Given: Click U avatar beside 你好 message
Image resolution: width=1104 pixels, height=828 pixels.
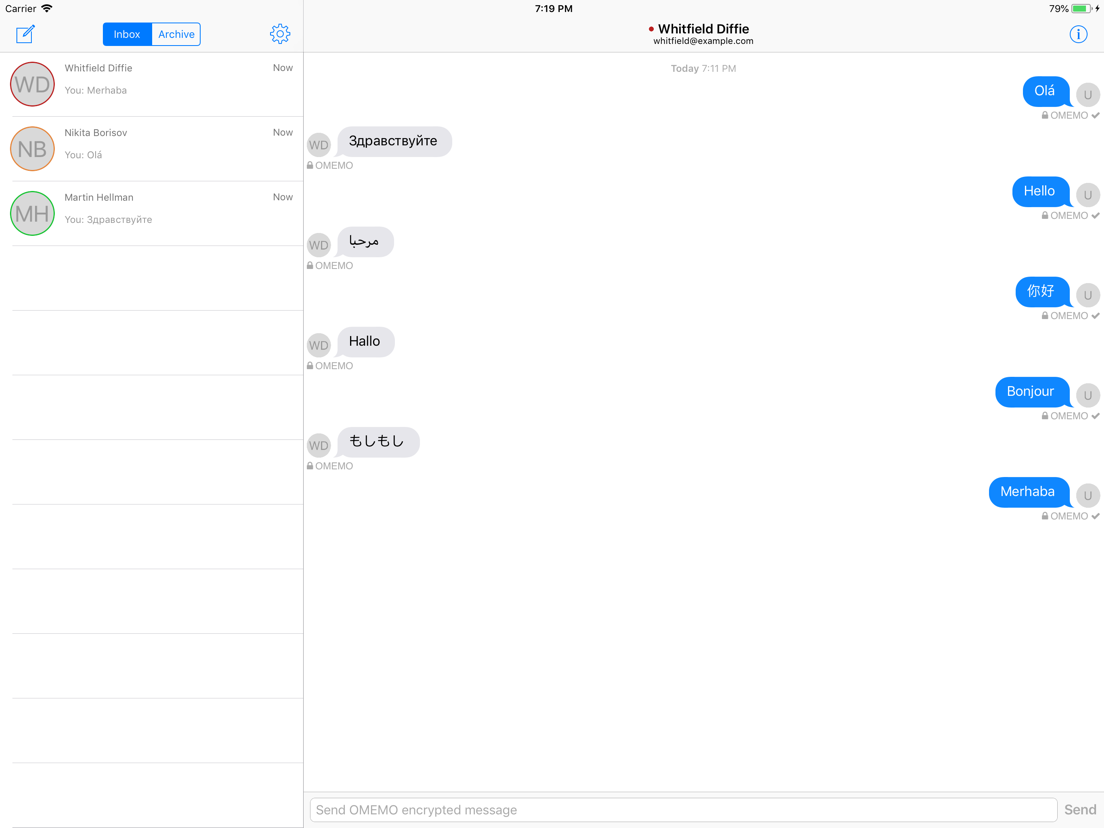Looking at the screenshot, I should tap(1088, 295).
